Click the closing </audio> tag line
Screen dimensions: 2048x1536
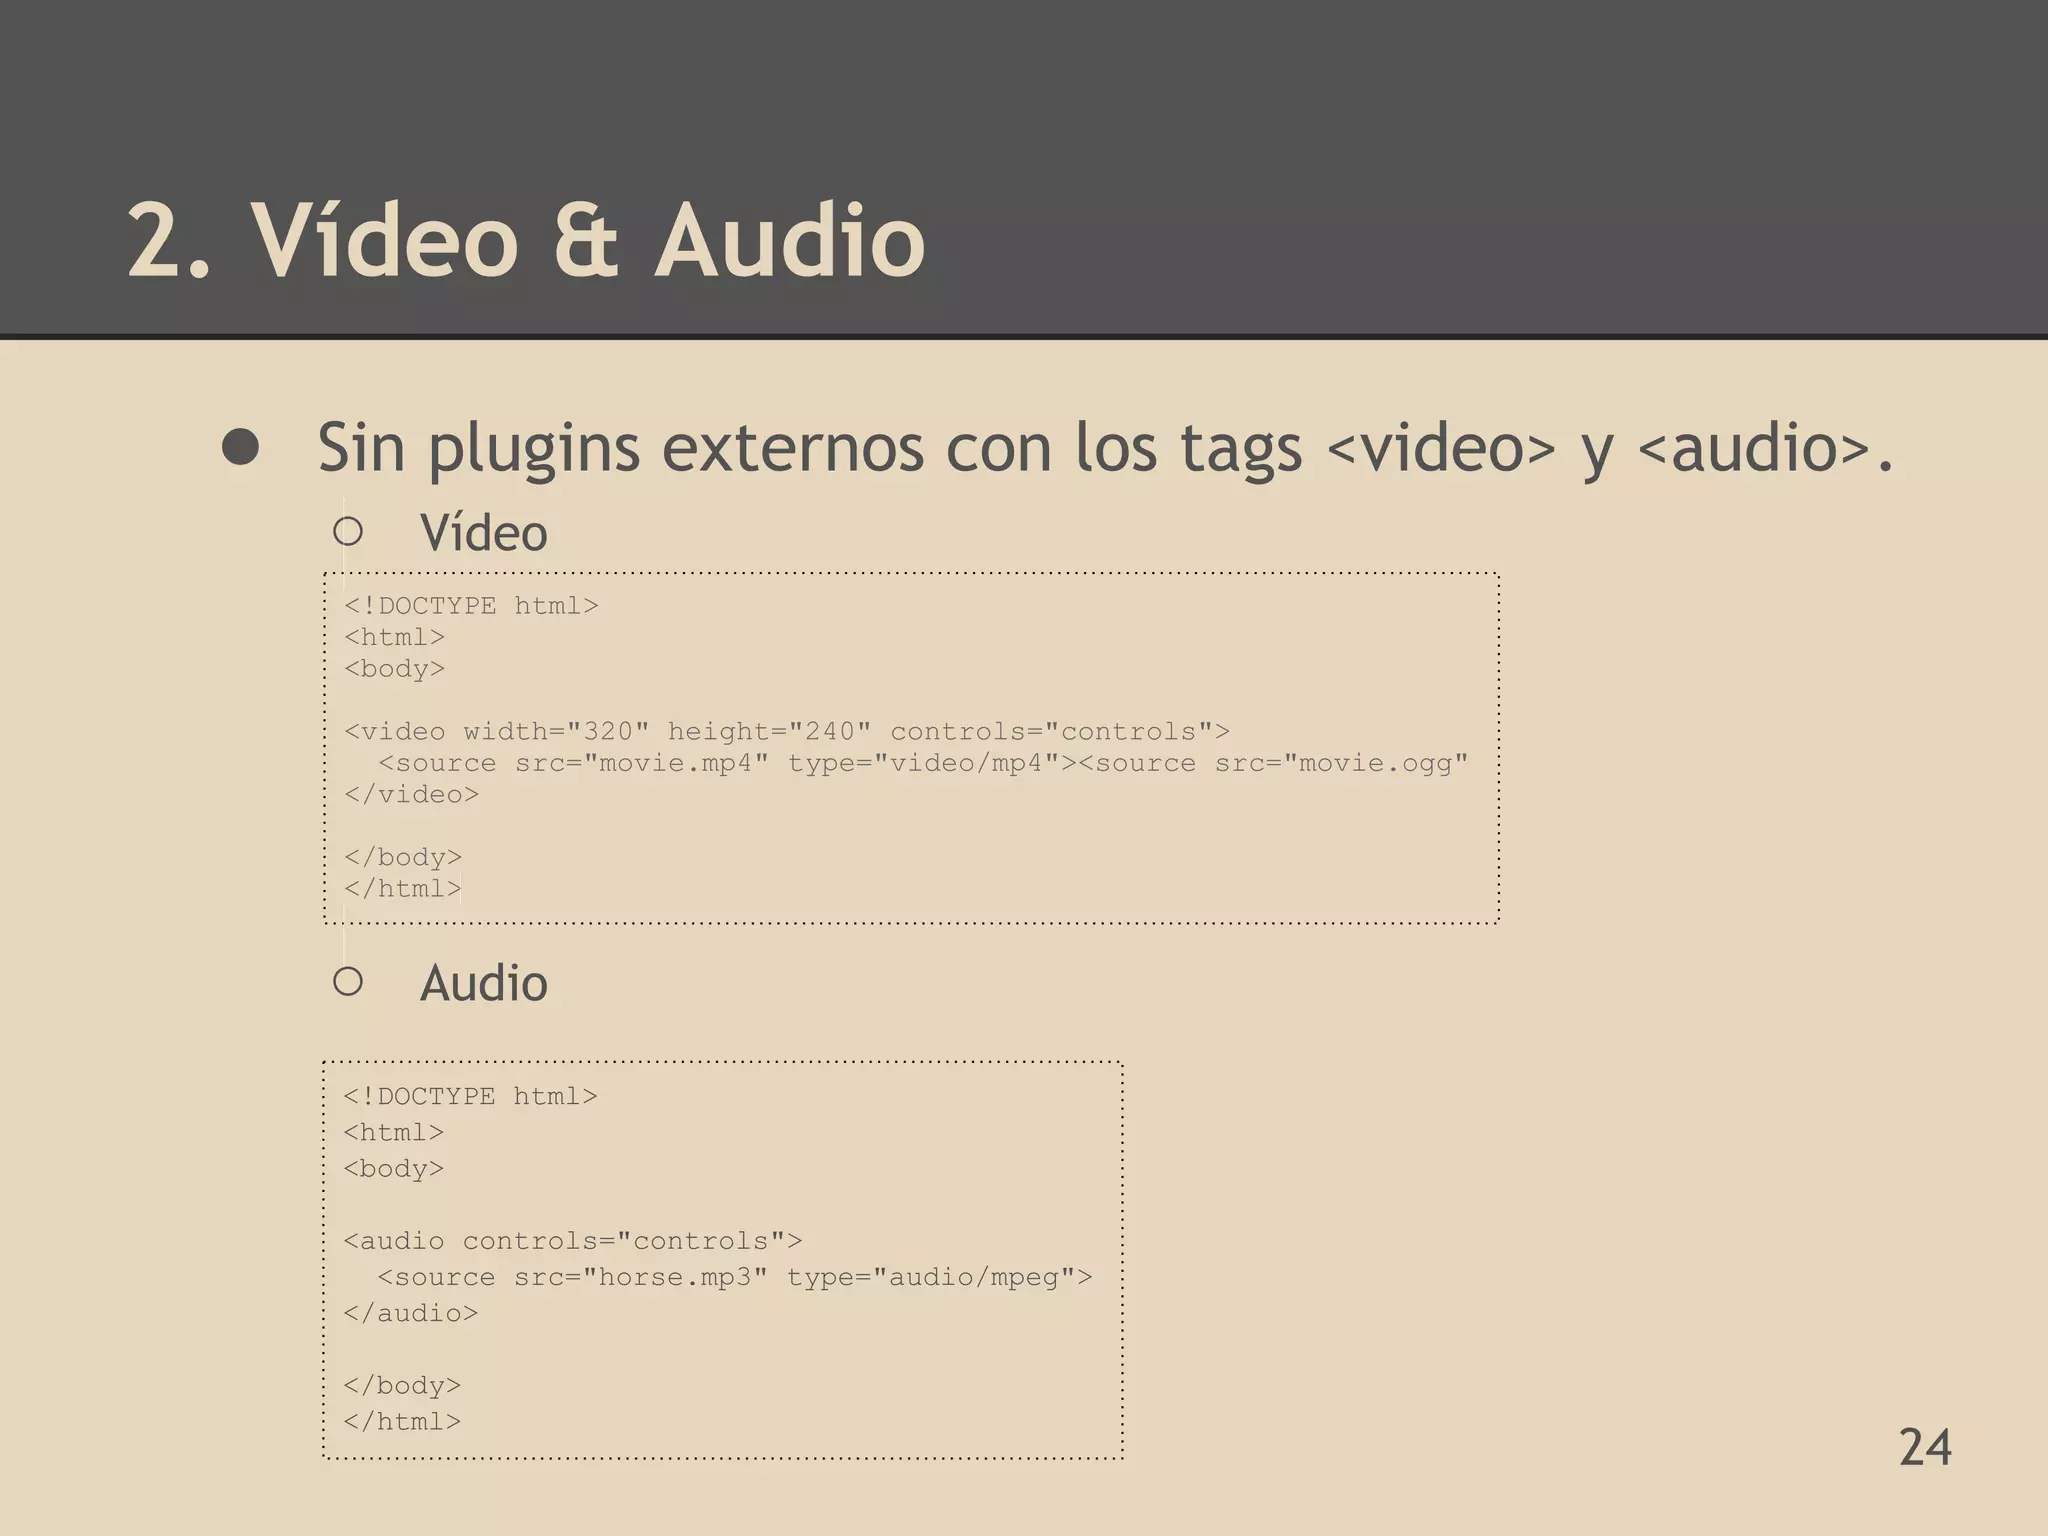(x=411, y=1314)
